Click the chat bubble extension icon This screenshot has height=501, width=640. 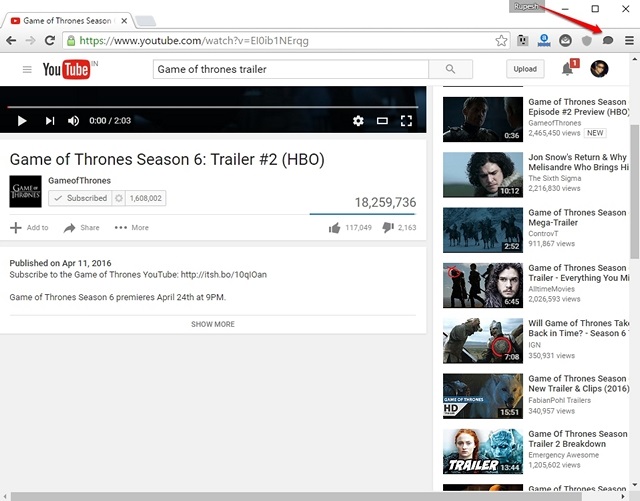click(608, 40)
